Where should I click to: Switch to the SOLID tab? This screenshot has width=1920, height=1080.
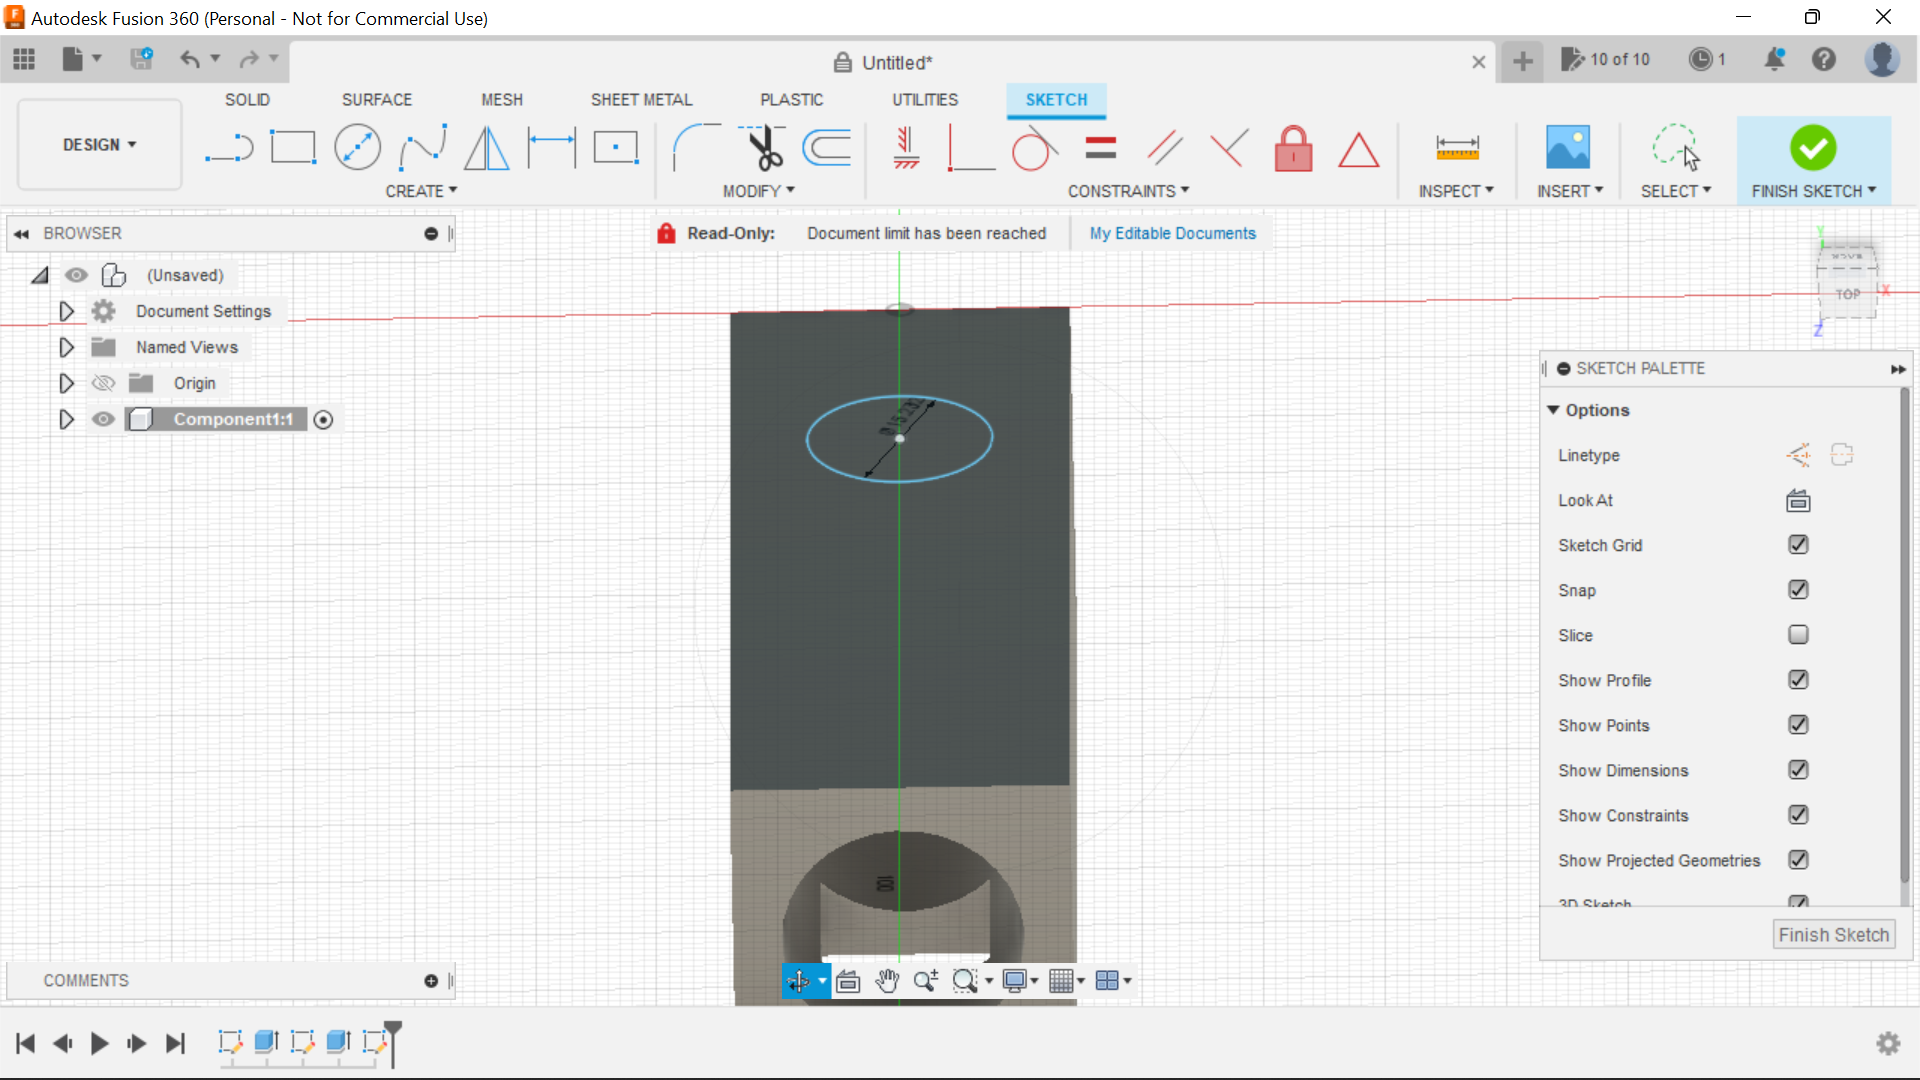[x=247, y=99]
